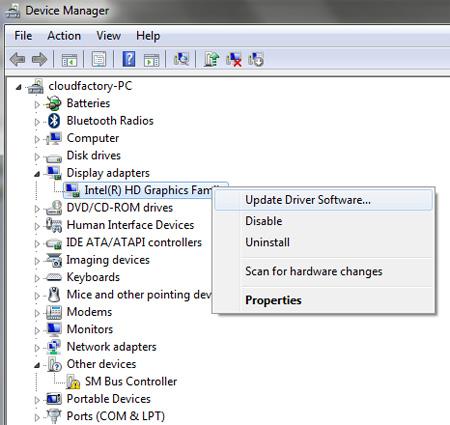Click the Mice pointing devices icon
The height and width of the screenshot is (425, 450).
coord(54,295)
